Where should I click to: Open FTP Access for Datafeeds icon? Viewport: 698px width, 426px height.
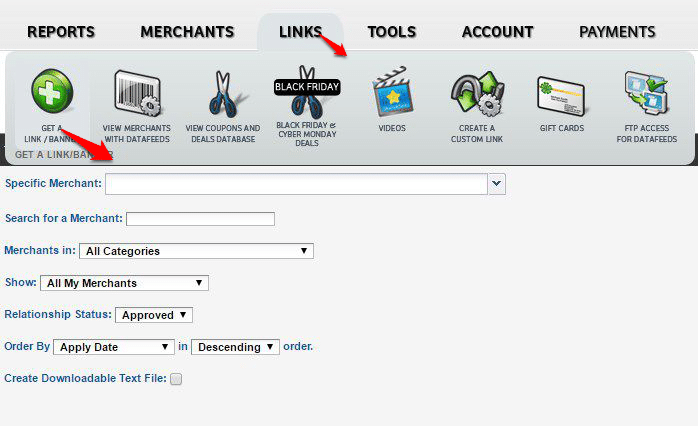coord(646,93)
